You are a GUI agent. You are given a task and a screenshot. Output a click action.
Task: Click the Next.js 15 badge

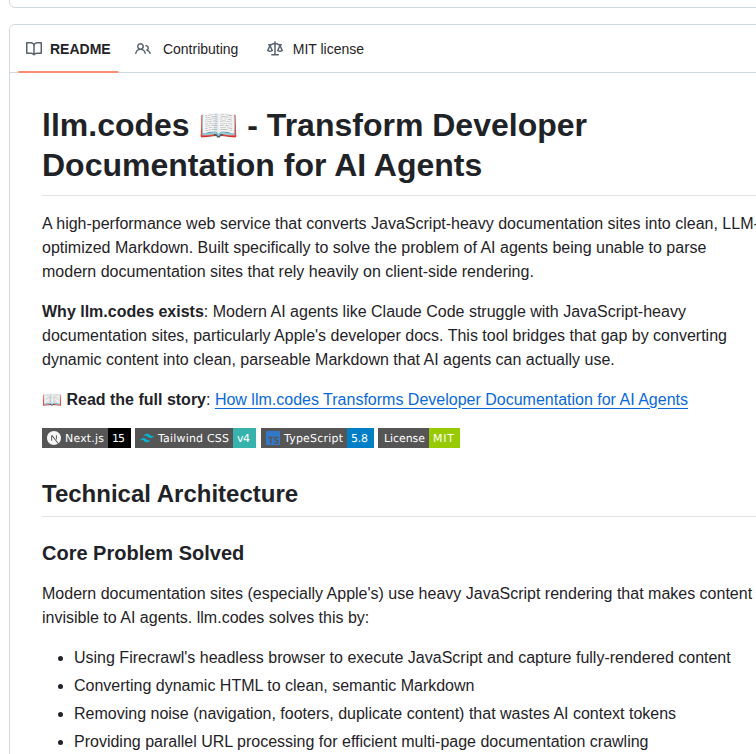[86, 438]
